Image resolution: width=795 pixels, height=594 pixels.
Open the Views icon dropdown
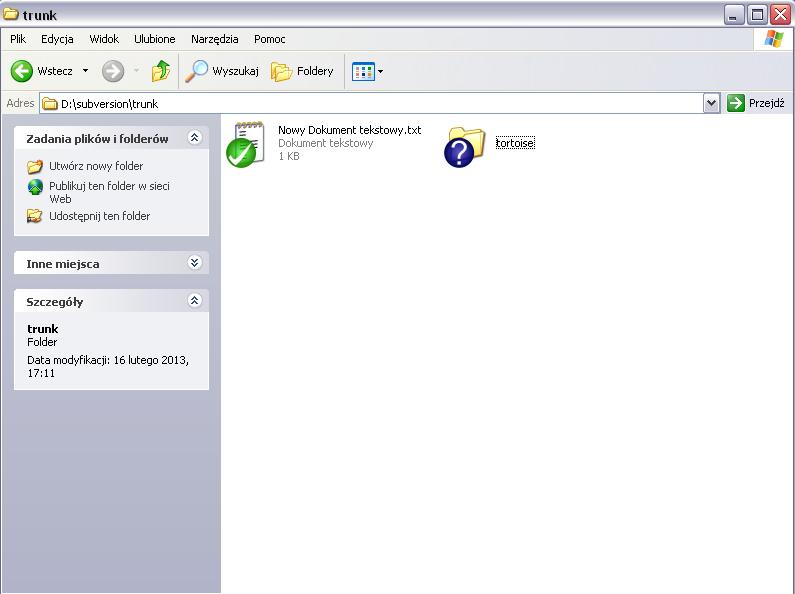point(368,71)
